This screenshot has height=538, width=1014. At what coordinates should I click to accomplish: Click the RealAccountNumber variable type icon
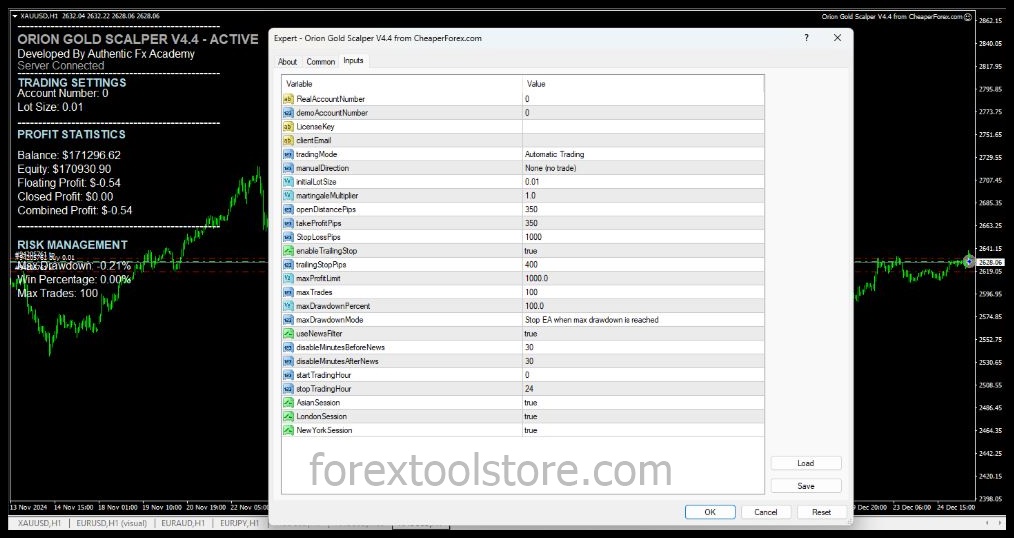click(288, 99)
